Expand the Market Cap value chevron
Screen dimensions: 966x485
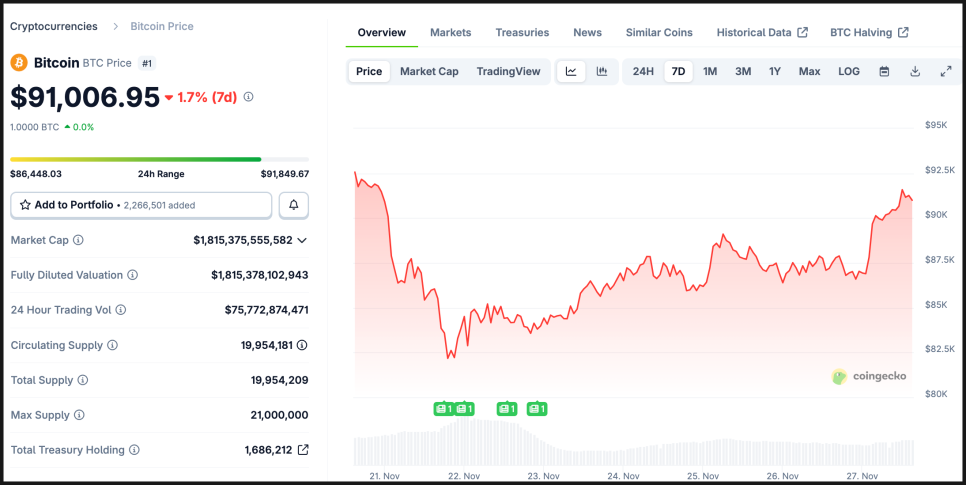point(302,240)
